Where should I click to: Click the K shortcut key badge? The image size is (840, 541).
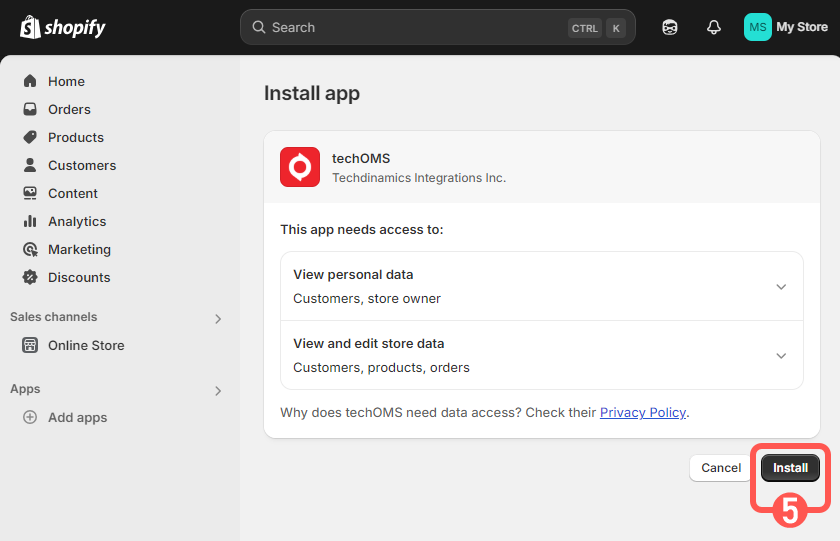click(616, 28)
